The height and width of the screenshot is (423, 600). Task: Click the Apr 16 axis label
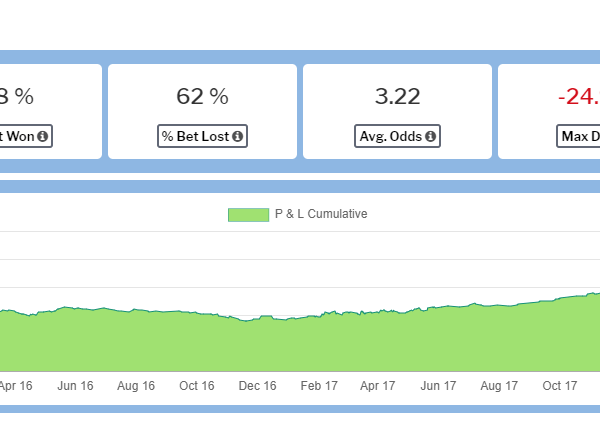click(16, 385)
